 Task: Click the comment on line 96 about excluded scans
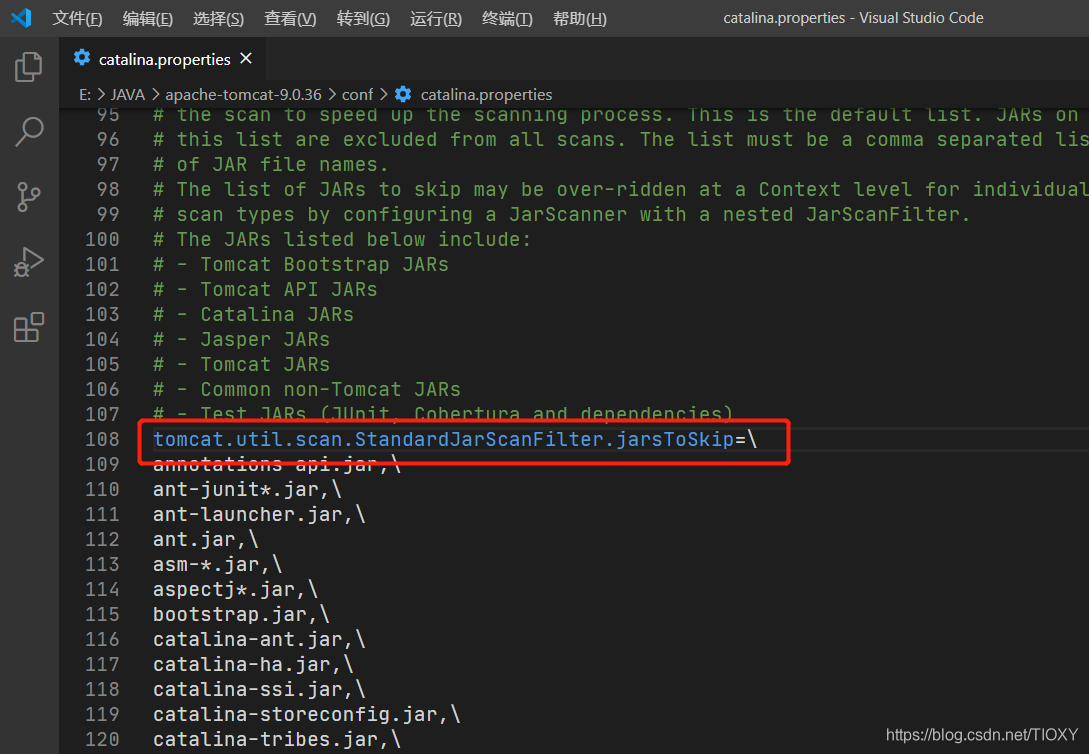click(x=621, y=140)
